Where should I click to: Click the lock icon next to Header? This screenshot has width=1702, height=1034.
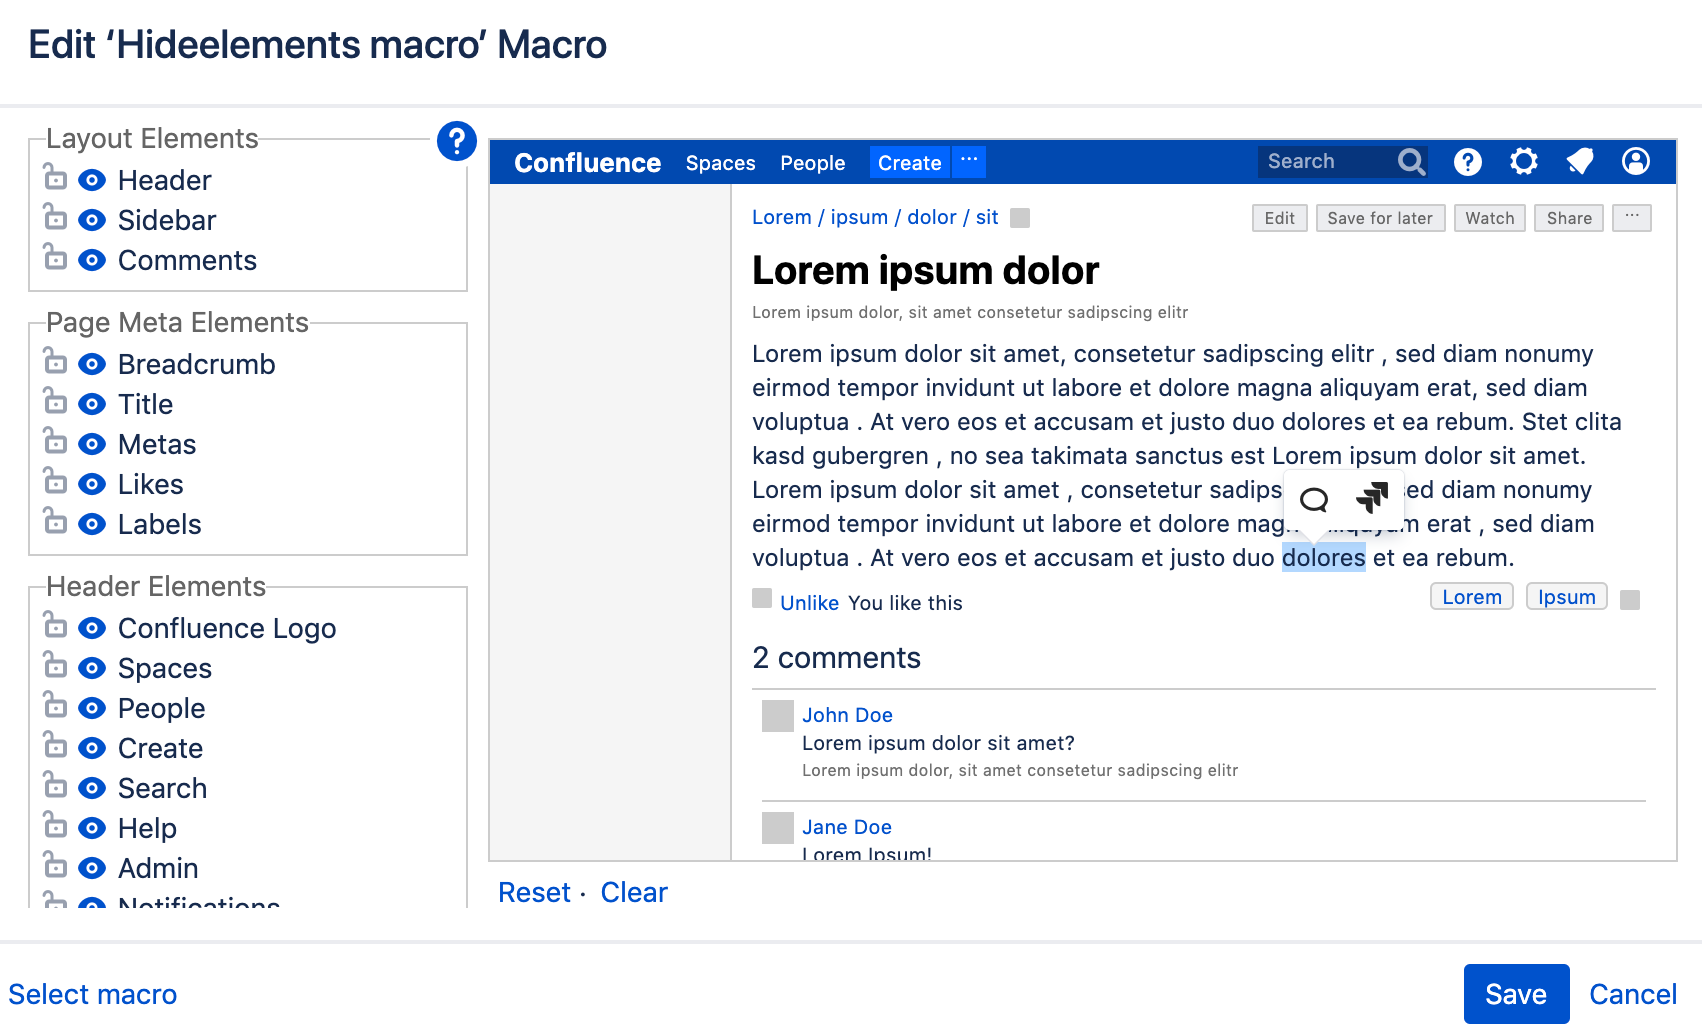(x=55, y=178)
